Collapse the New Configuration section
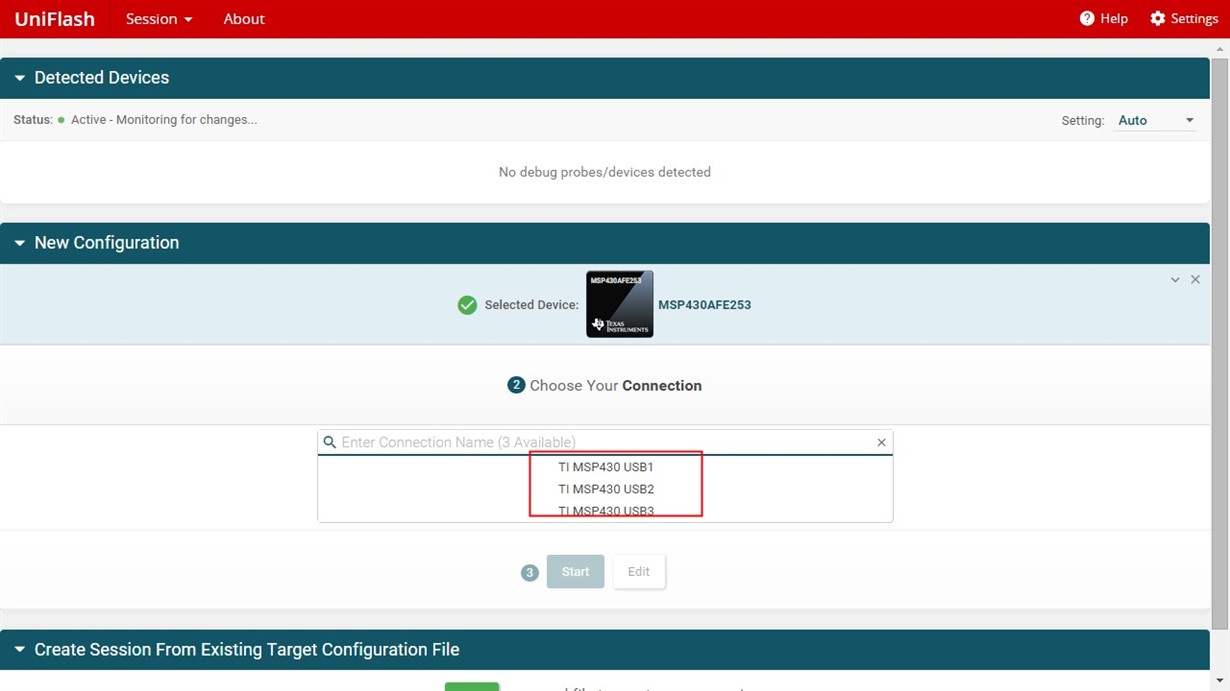Viewport: 1230px width, 691px height. coord(20,243)
